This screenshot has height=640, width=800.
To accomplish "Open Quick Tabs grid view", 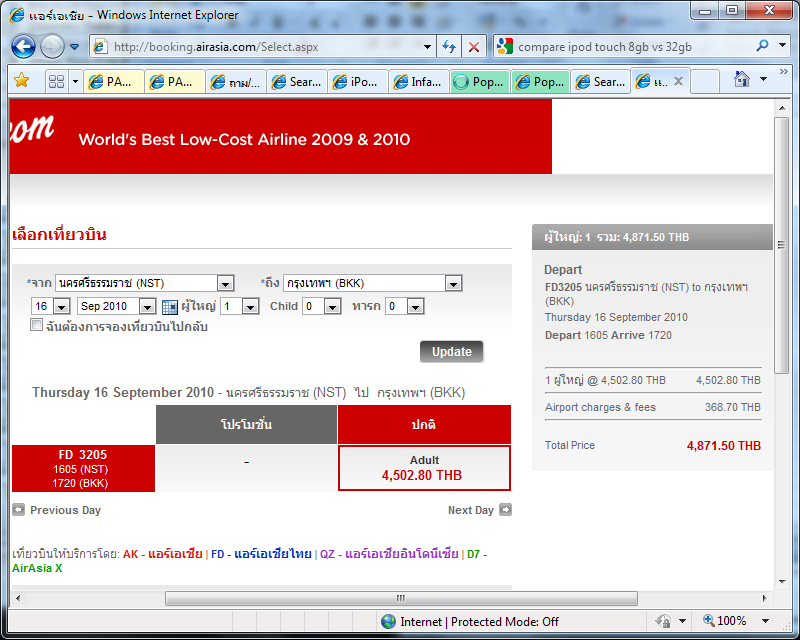I will (56, 81).
